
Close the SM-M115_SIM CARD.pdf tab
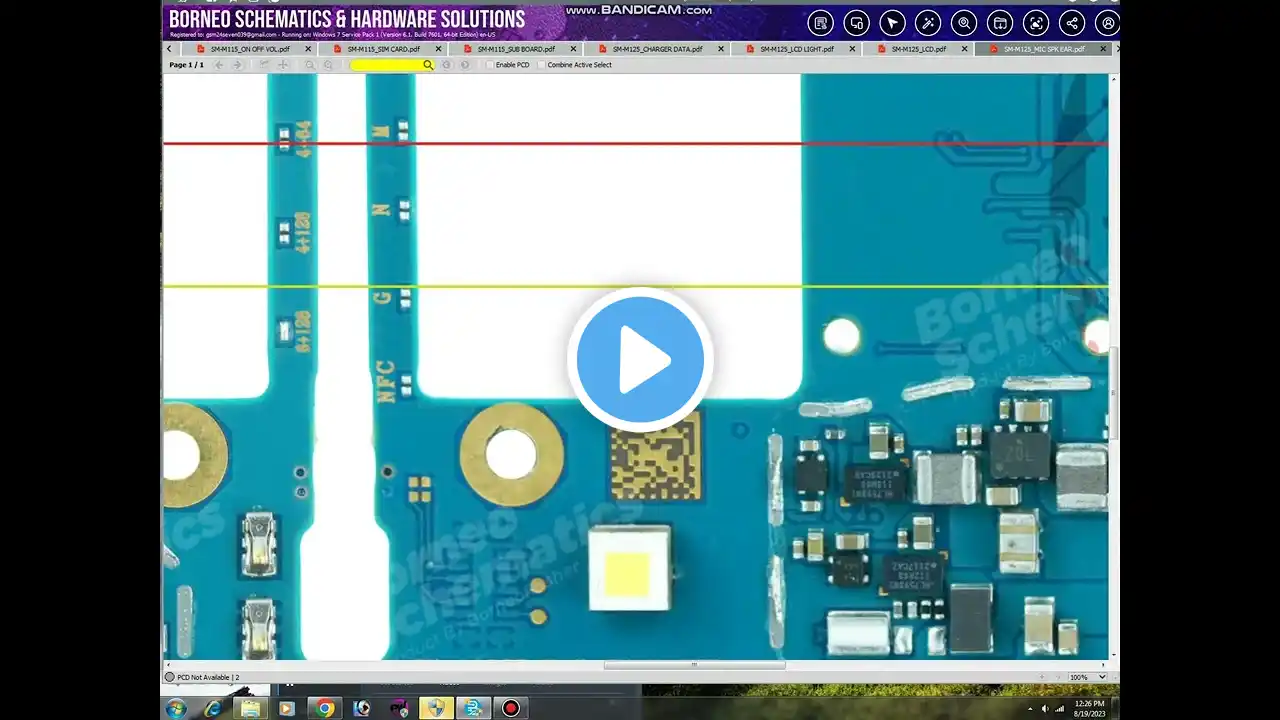(439, 49)
